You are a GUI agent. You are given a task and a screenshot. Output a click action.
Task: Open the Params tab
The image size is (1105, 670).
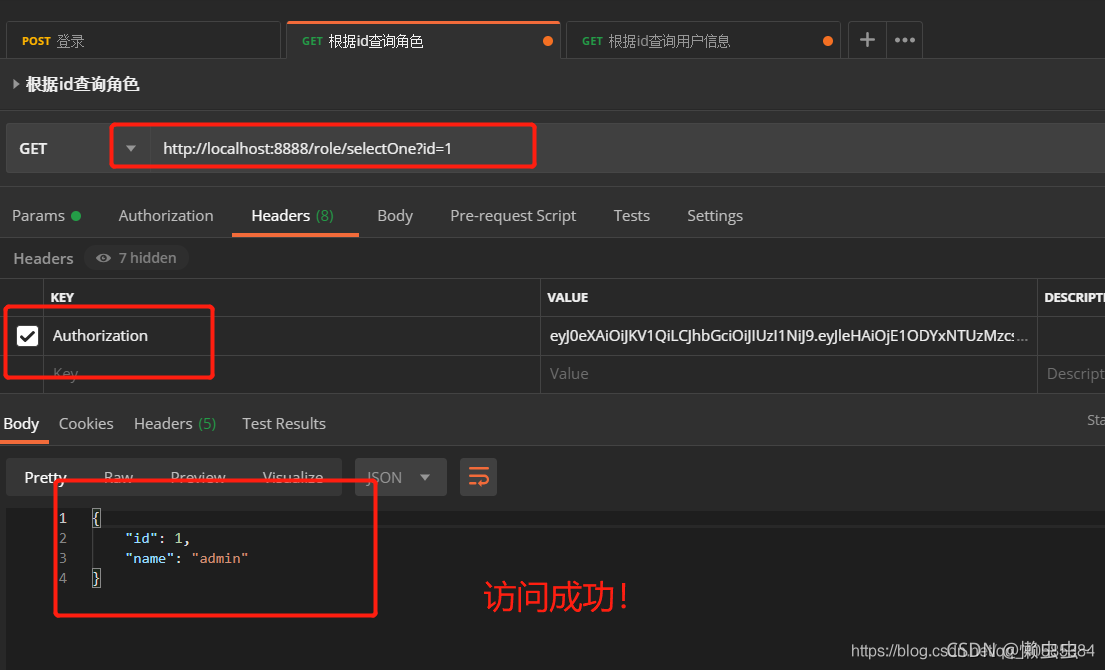[46, 216]
